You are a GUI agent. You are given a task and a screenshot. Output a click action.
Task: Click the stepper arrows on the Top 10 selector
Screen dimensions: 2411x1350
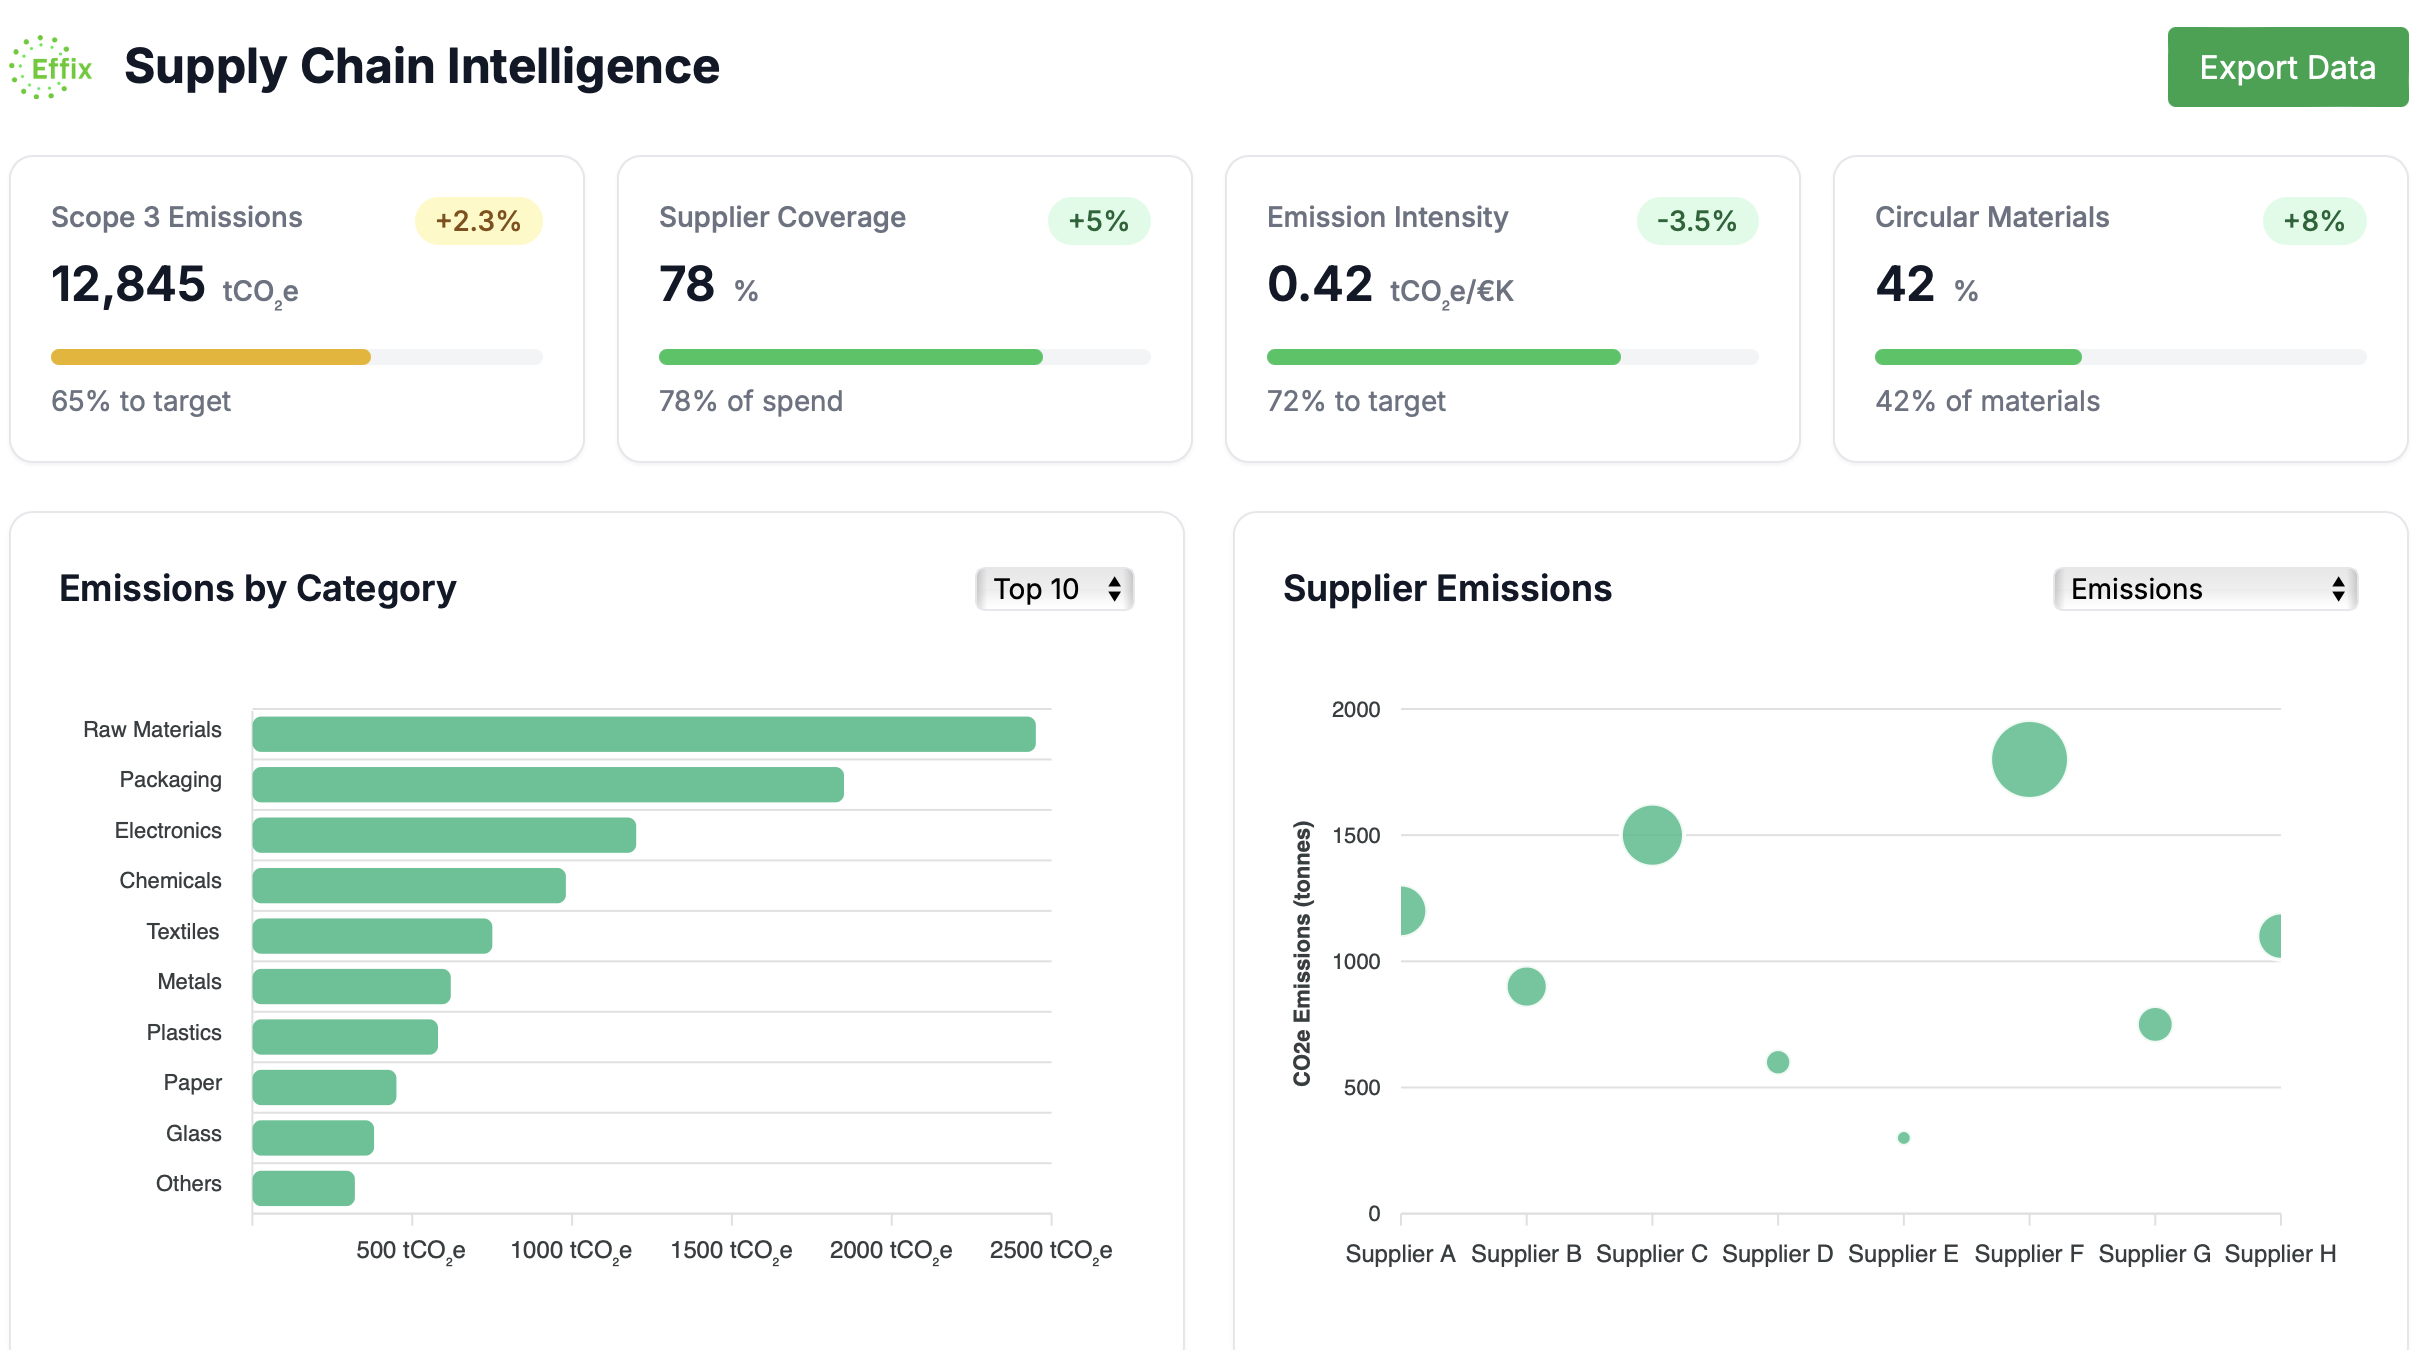pos(1114,589)
